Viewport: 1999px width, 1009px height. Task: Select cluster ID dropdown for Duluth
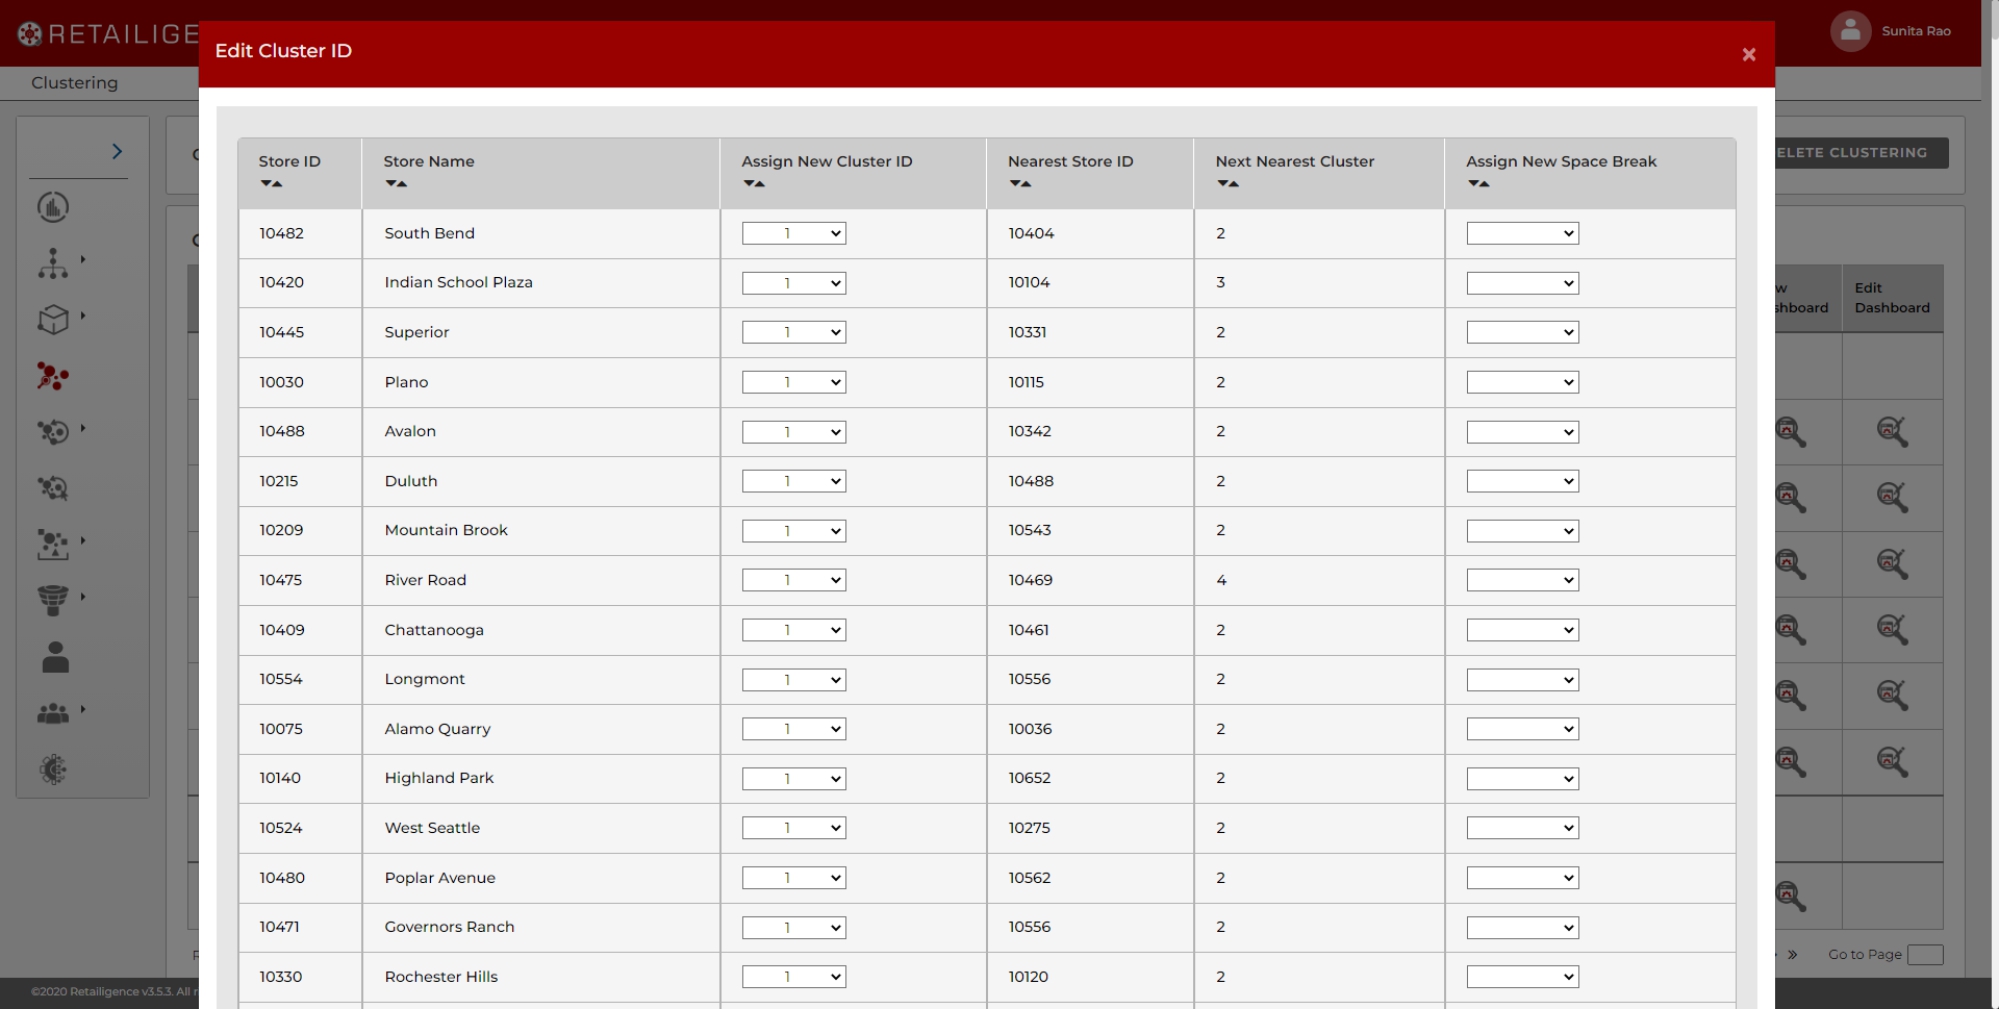point(794,482)
